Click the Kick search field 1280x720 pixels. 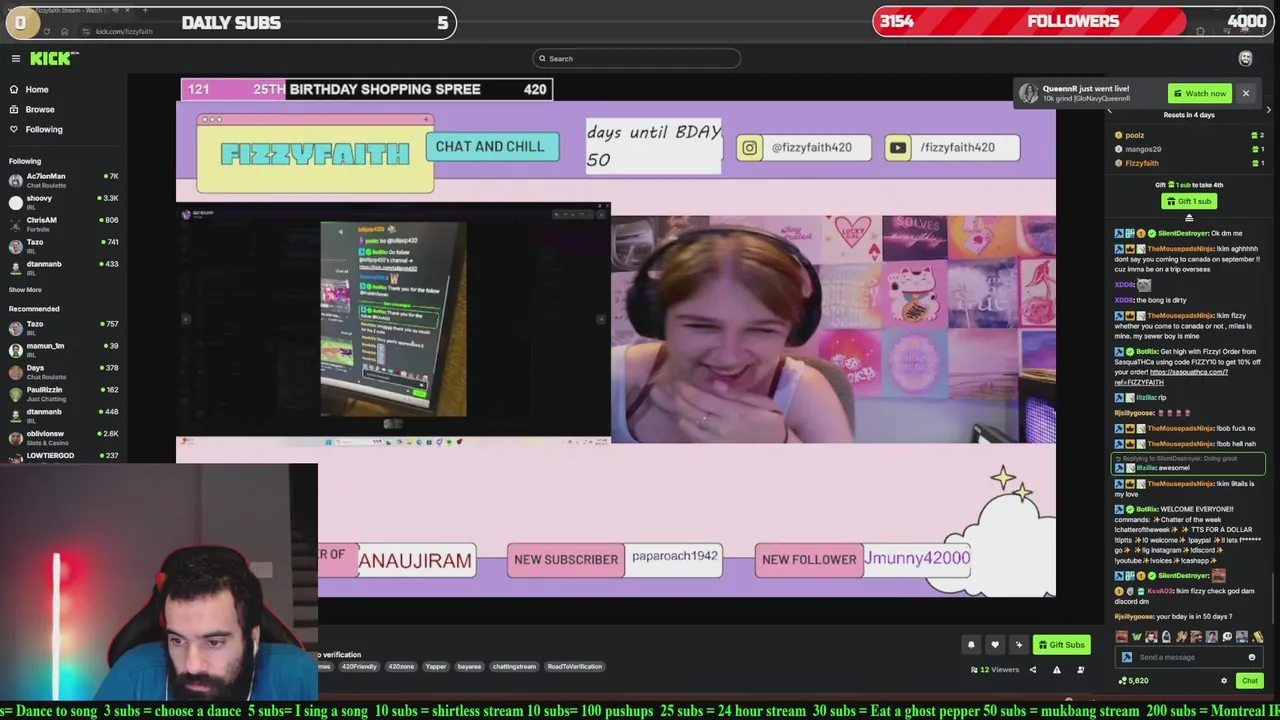pos(636,59)
